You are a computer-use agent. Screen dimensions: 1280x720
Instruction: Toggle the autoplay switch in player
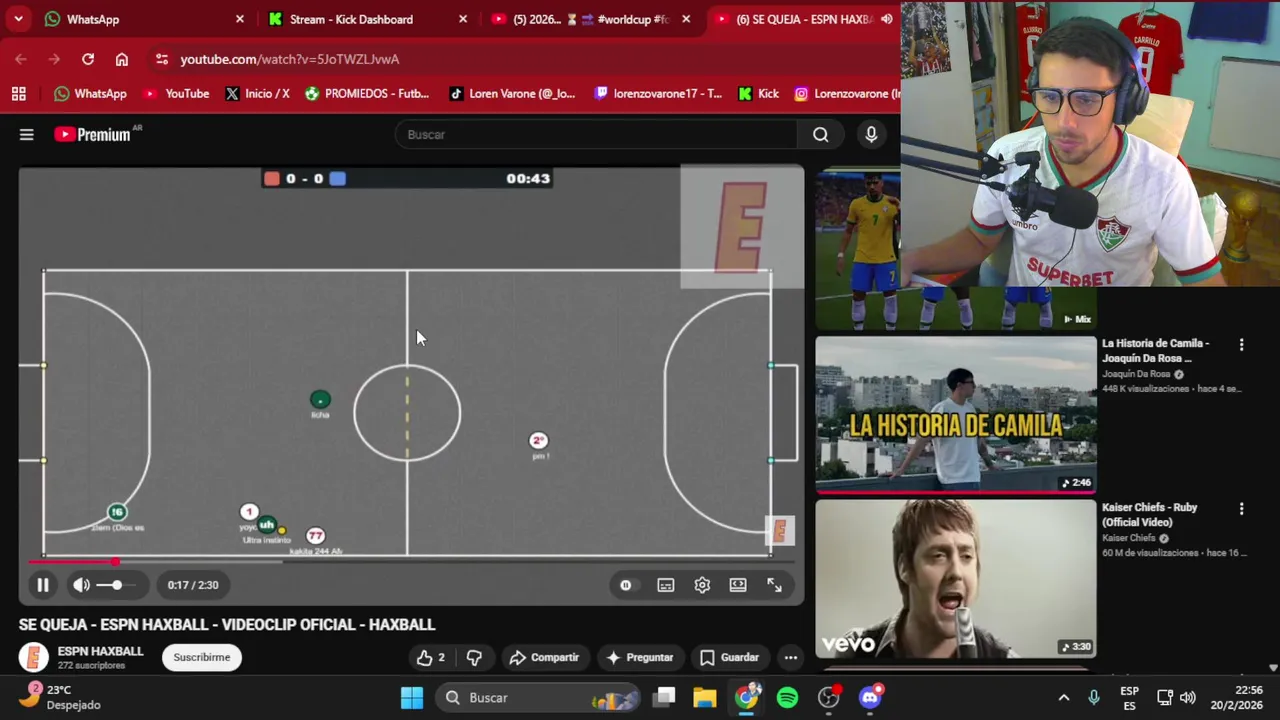626,585
